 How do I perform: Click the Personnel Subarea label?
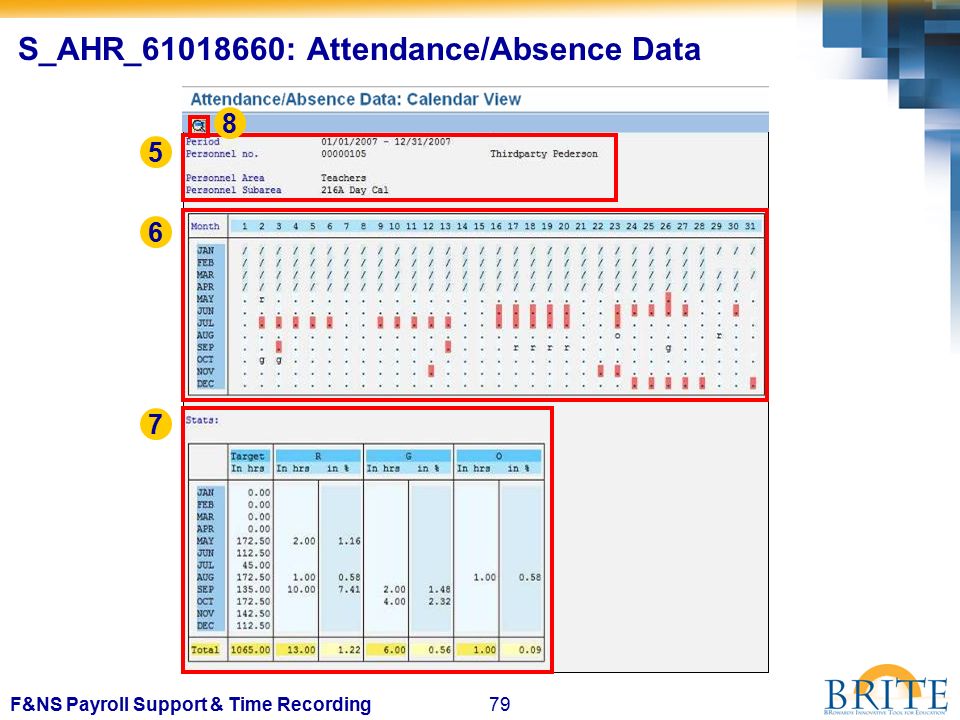pyautogui.click(x=234, y=190)
